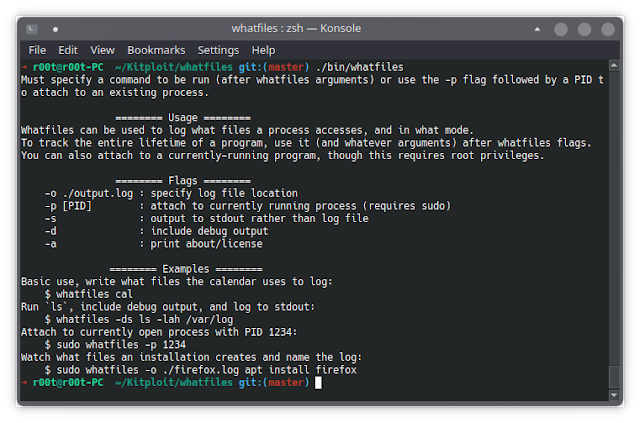Click the '-o ./output.log' flag text
Viewport: 640px width, 423px height.
click(x=89, y=194)
